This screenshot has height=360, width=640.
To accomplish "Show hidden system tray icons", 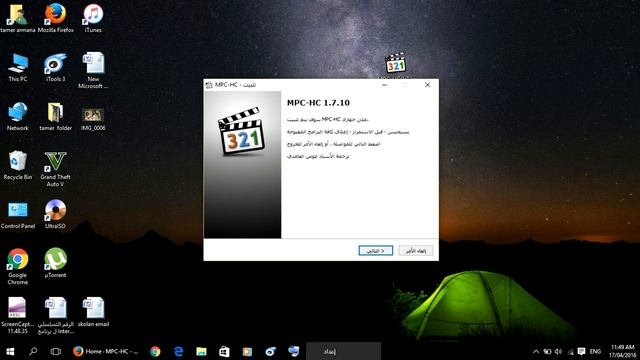I will (x=536, y=351).
